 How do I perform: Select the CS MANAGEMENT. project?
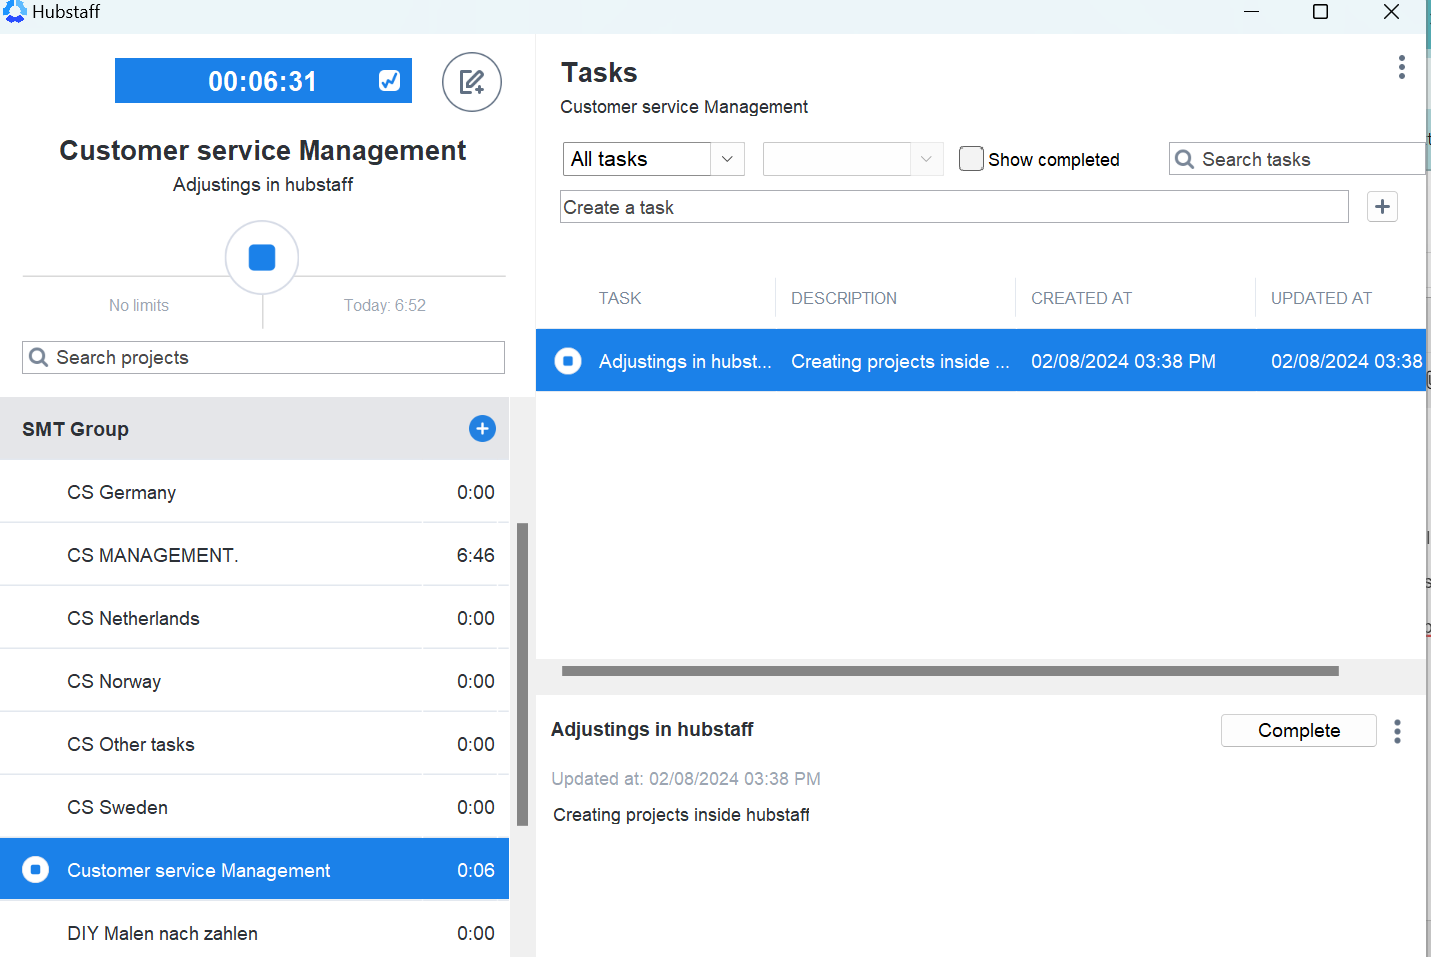(153, 556)
